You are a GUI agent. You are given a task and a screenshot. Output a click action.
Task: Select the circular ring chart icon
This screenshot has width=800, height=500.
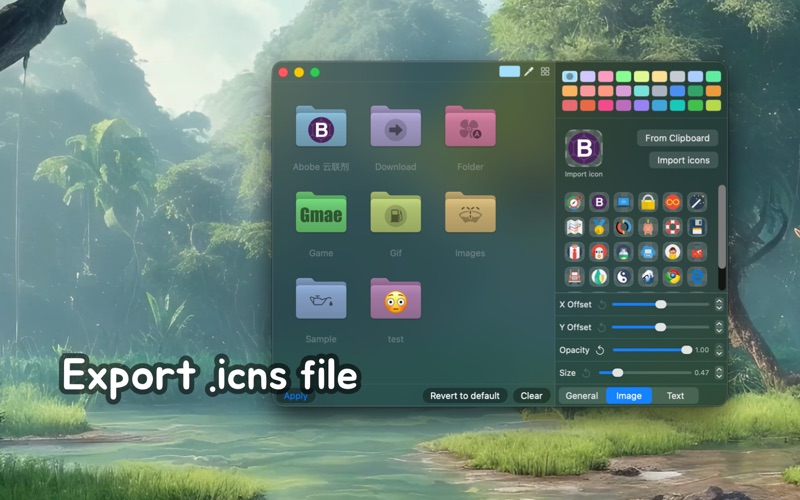(623, 227)
